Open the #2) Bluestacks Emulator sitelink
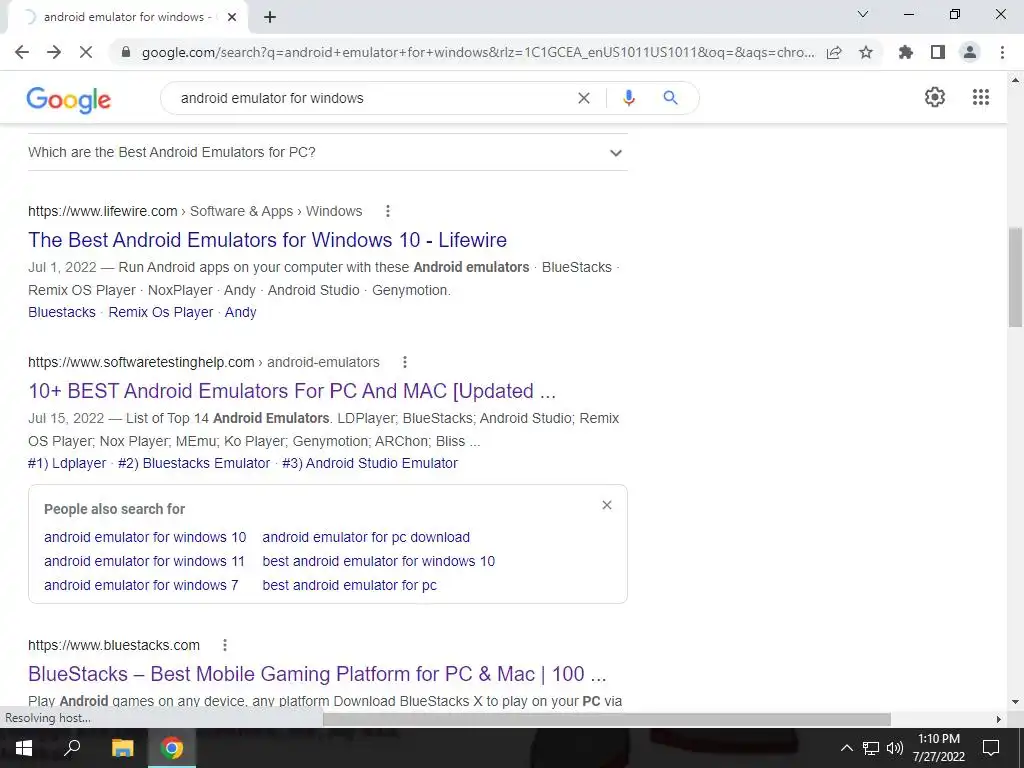The width and height of the screenshot is (1024, 768). (x=194, y=463)
